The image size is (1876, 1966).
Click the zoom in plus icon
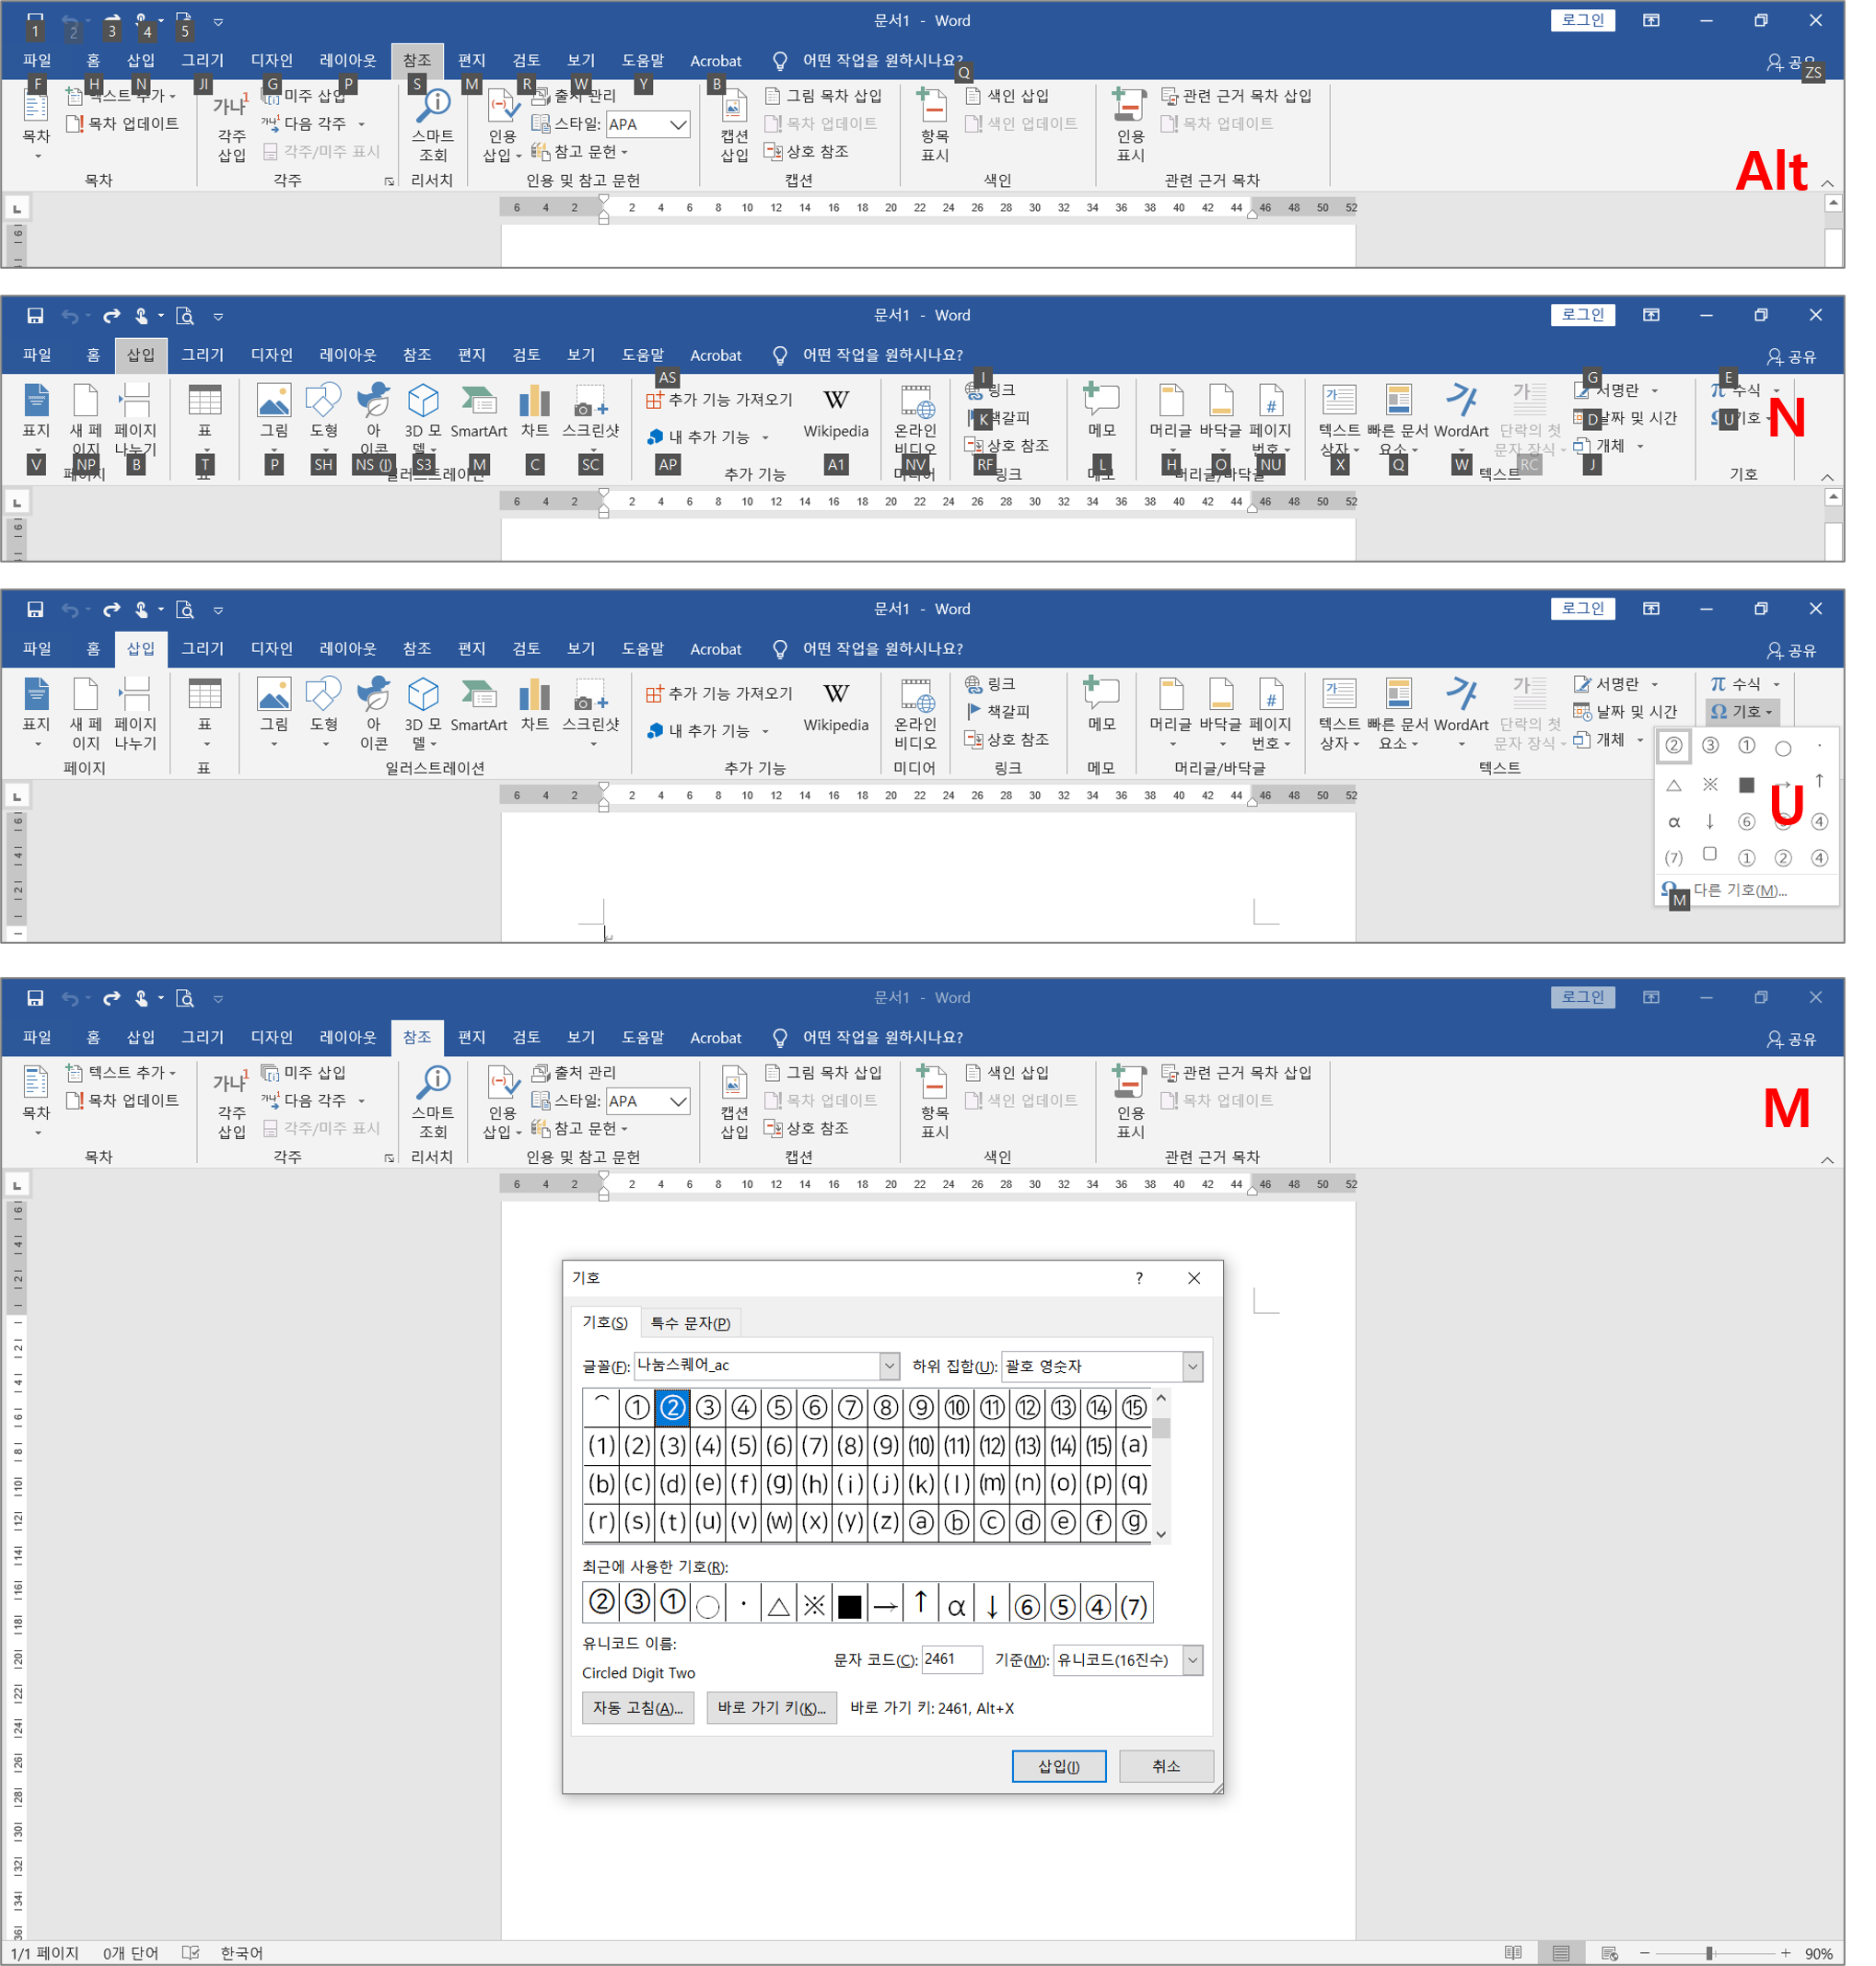(x=1785, y=1953)
